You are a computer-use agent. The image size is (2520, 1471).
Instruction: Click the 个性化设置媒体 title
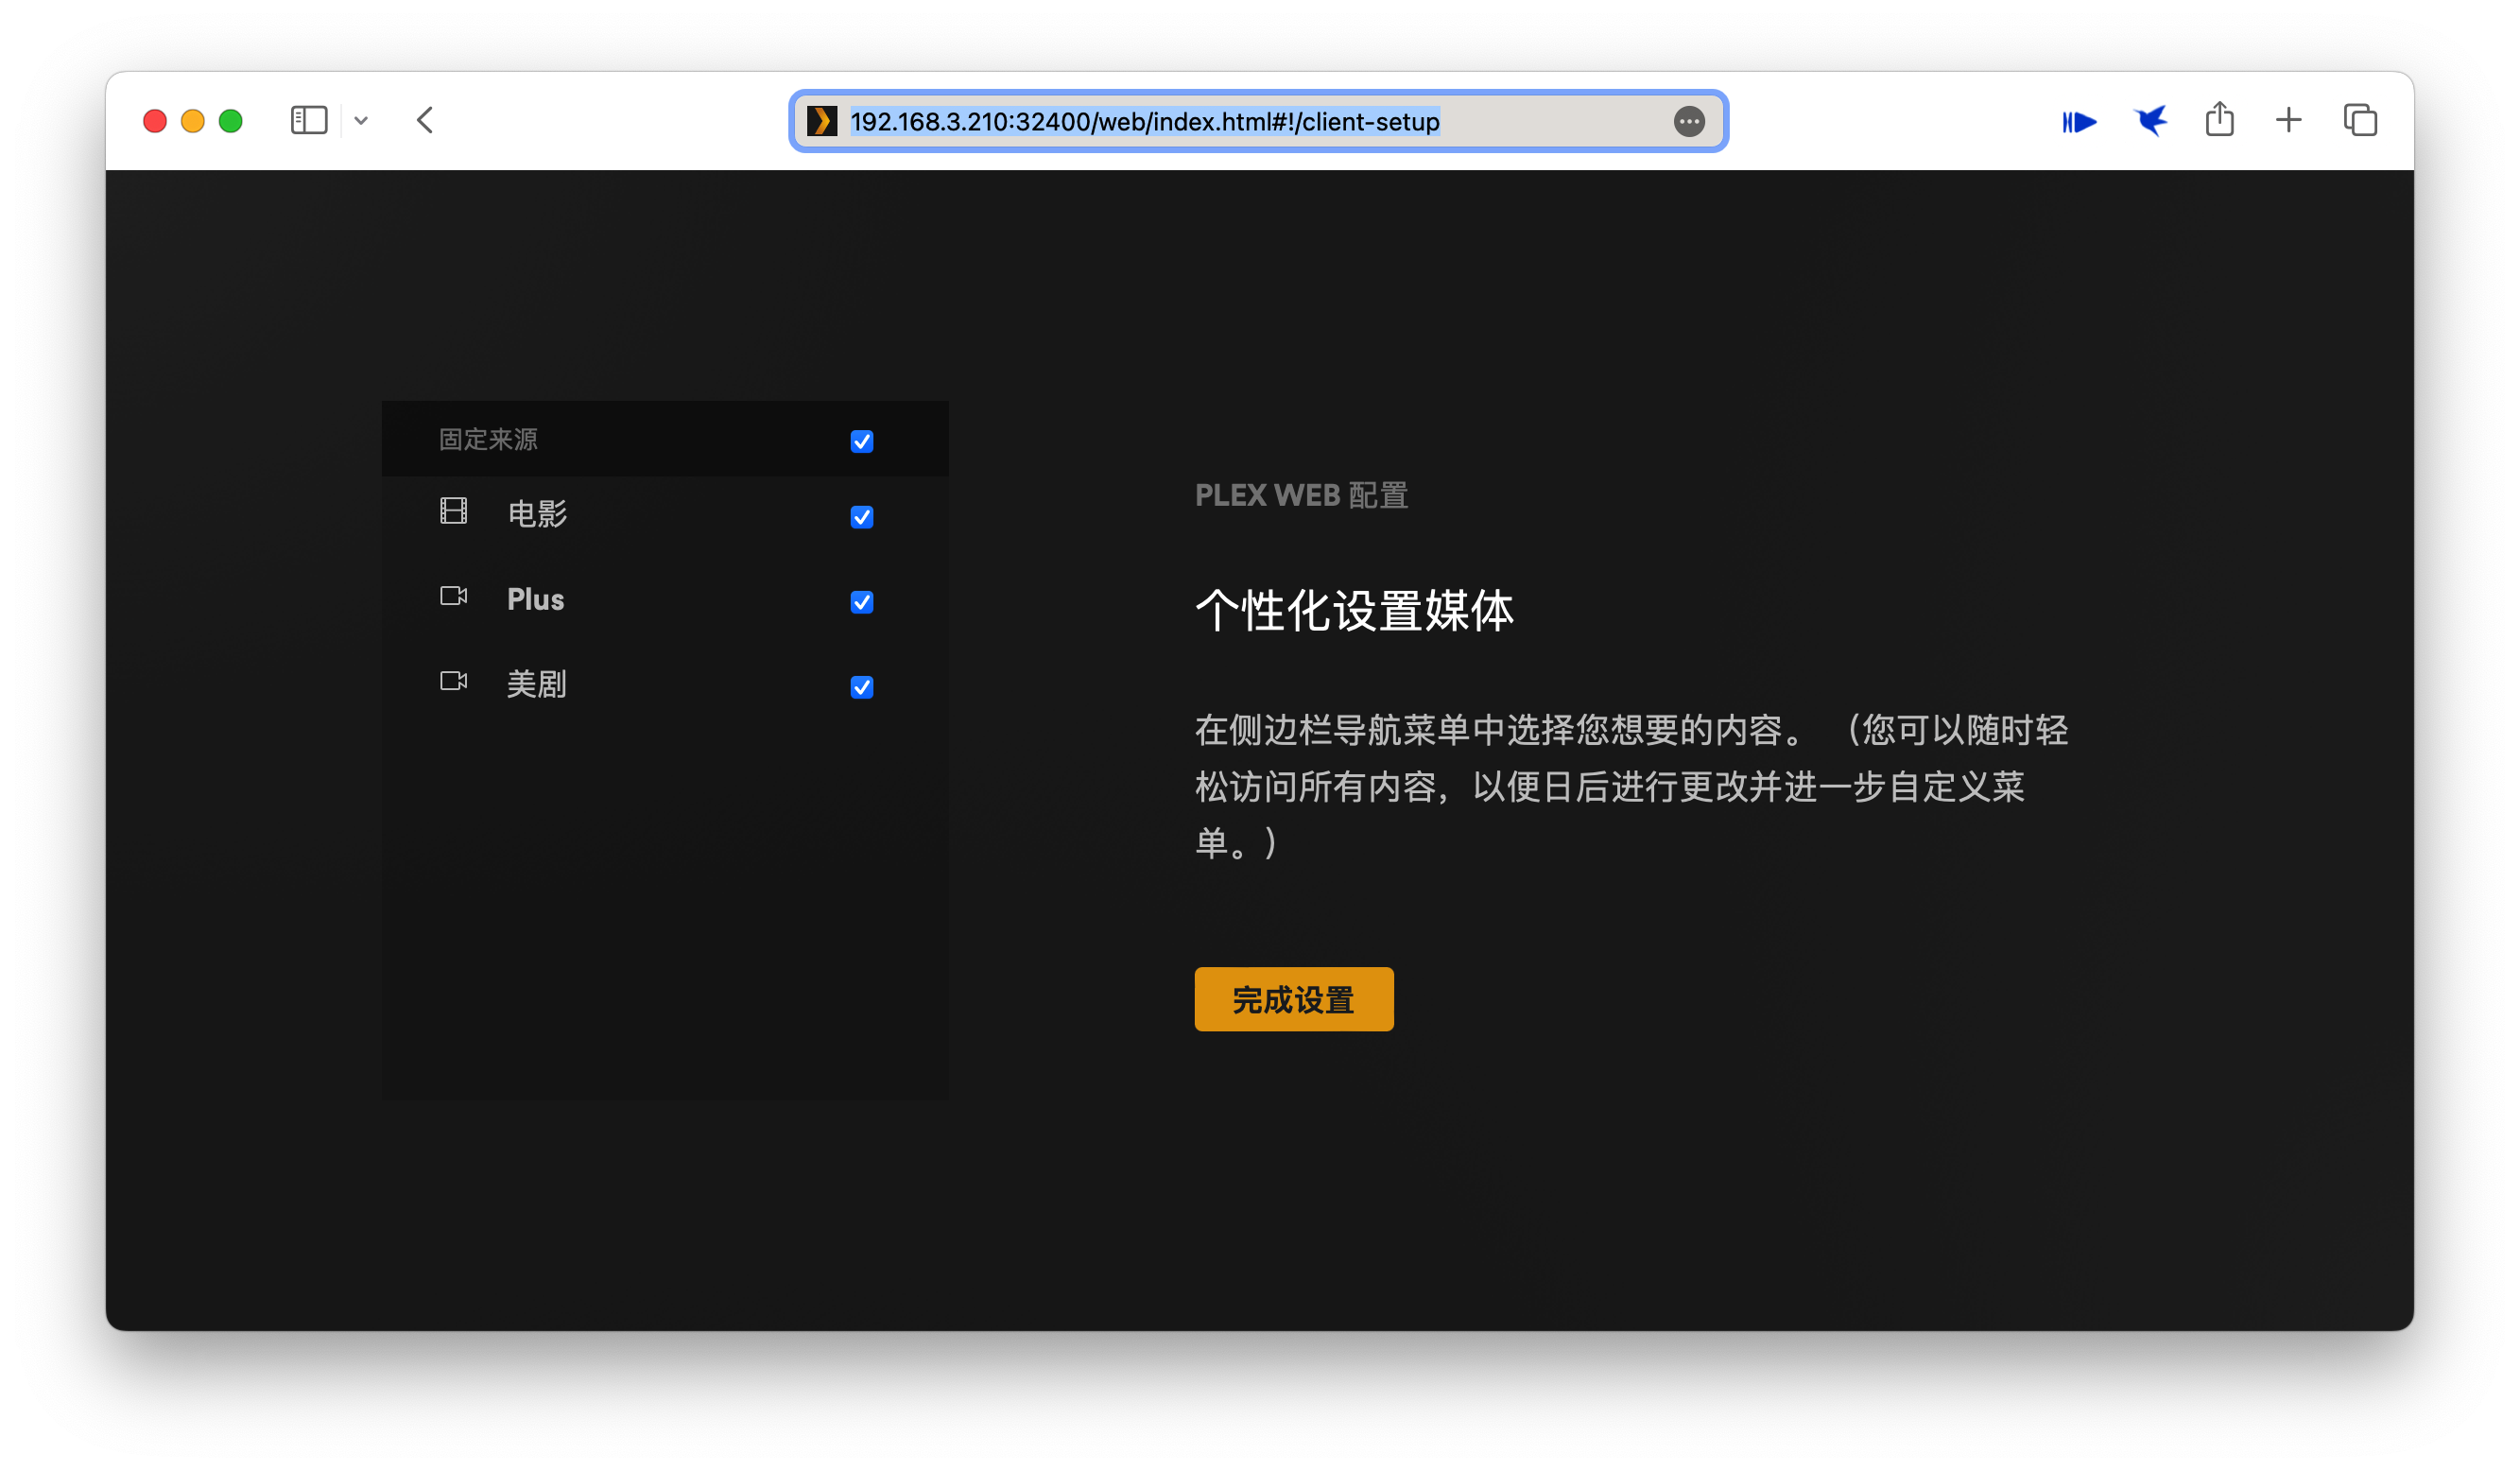(1354, 611)
